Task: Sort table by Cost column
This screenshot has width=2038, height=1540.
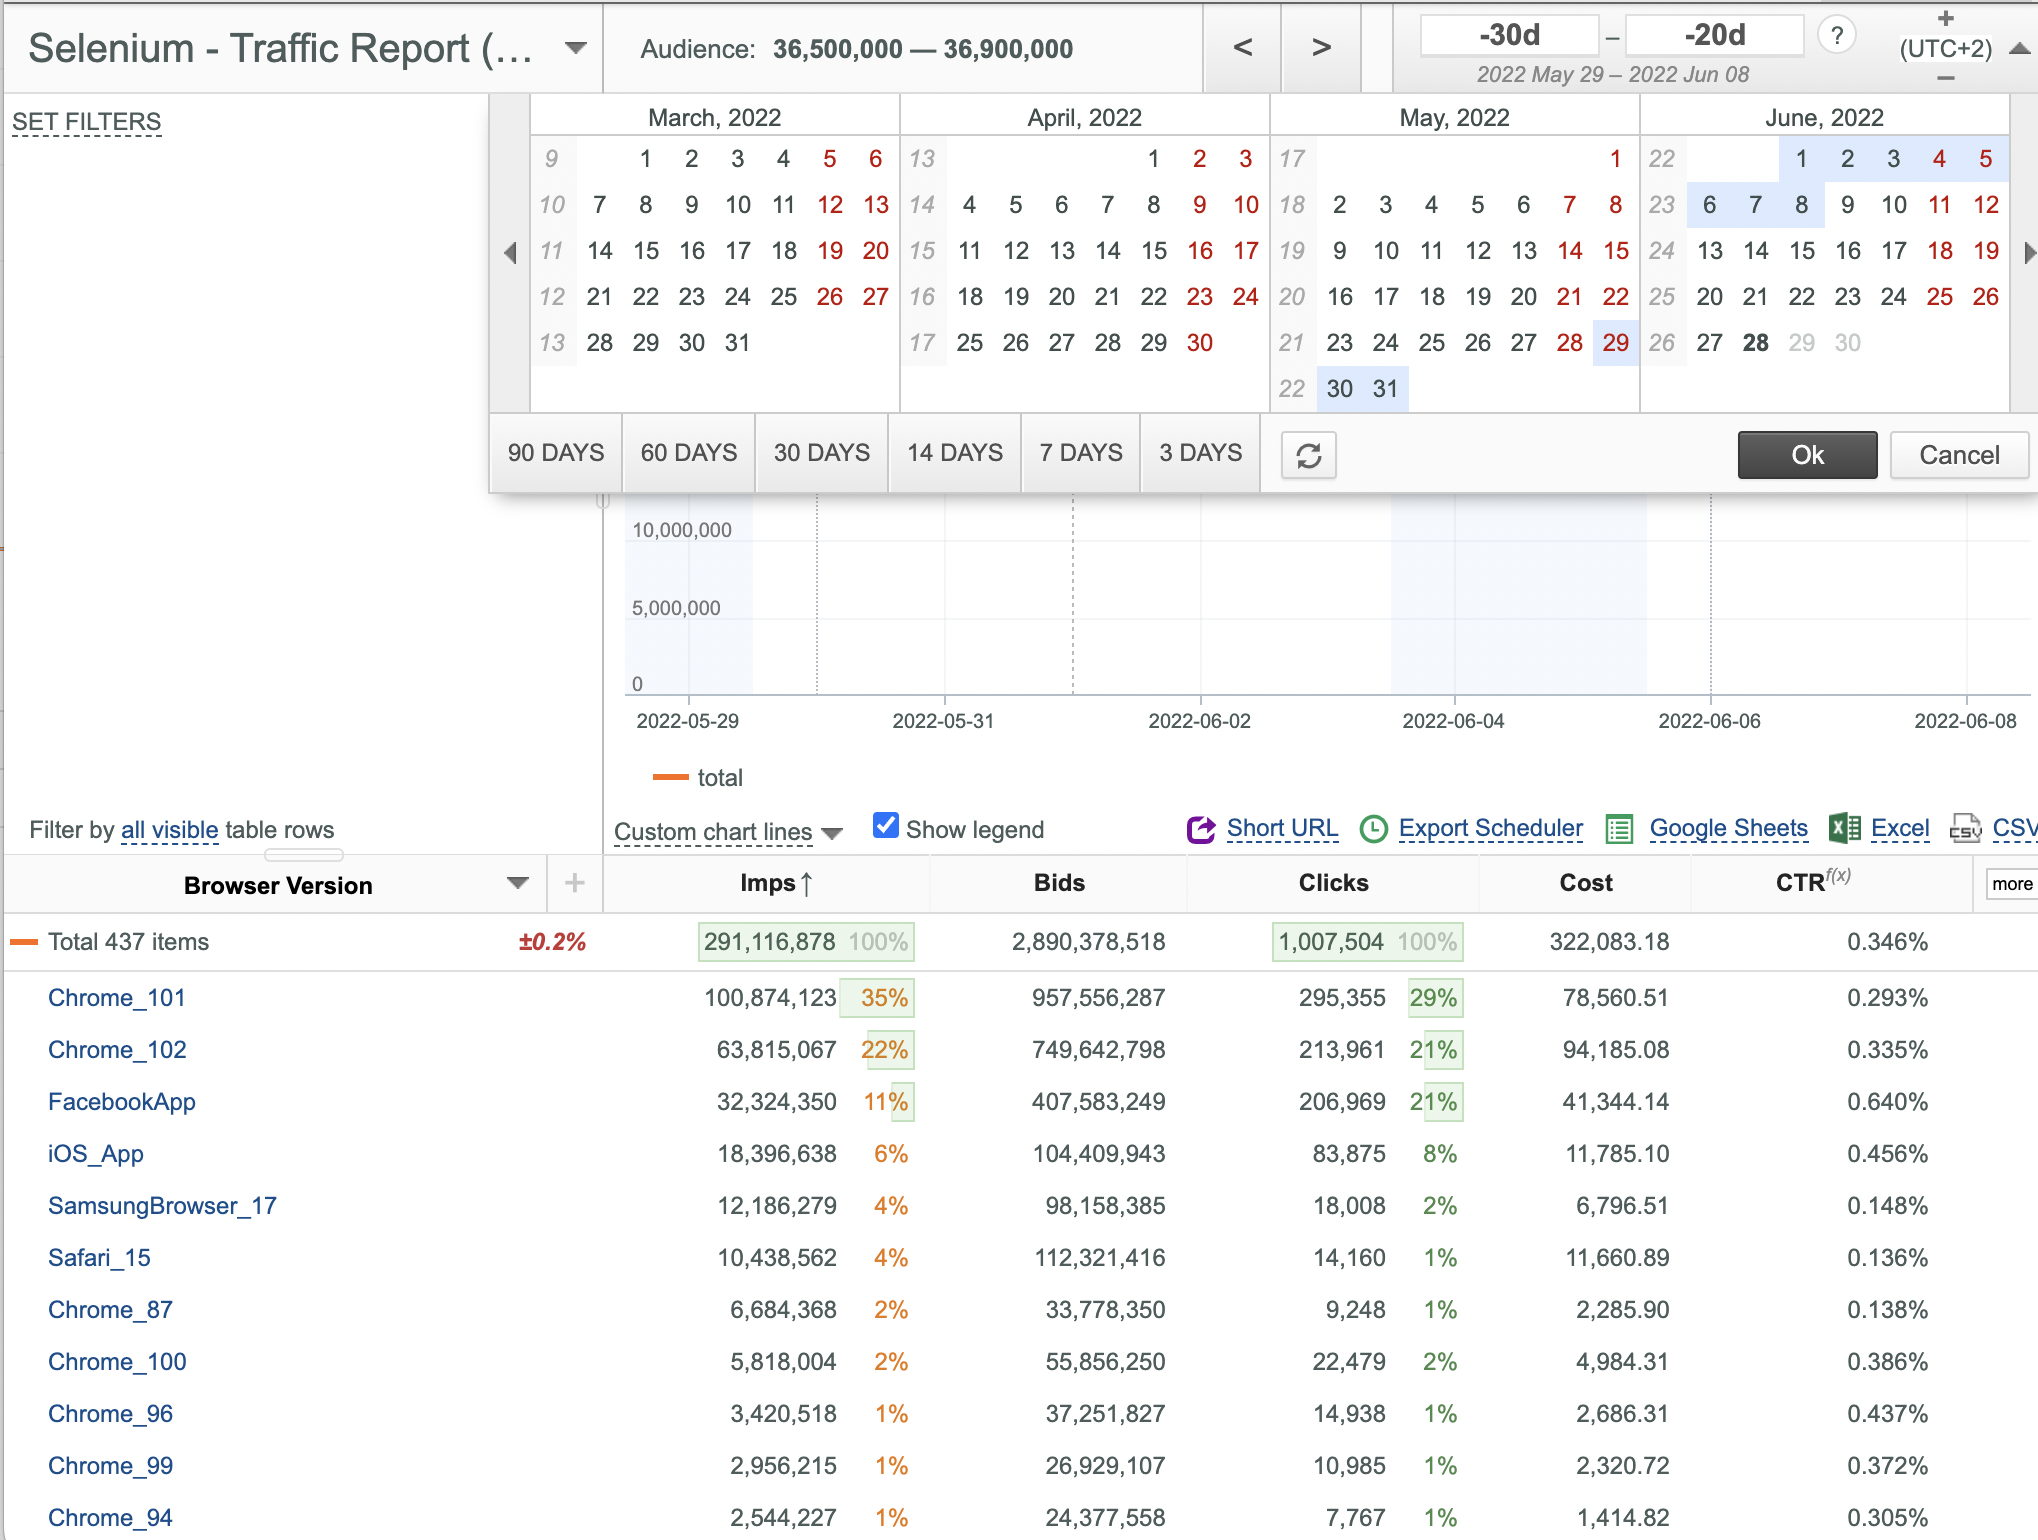Action: pos(1586,883)
